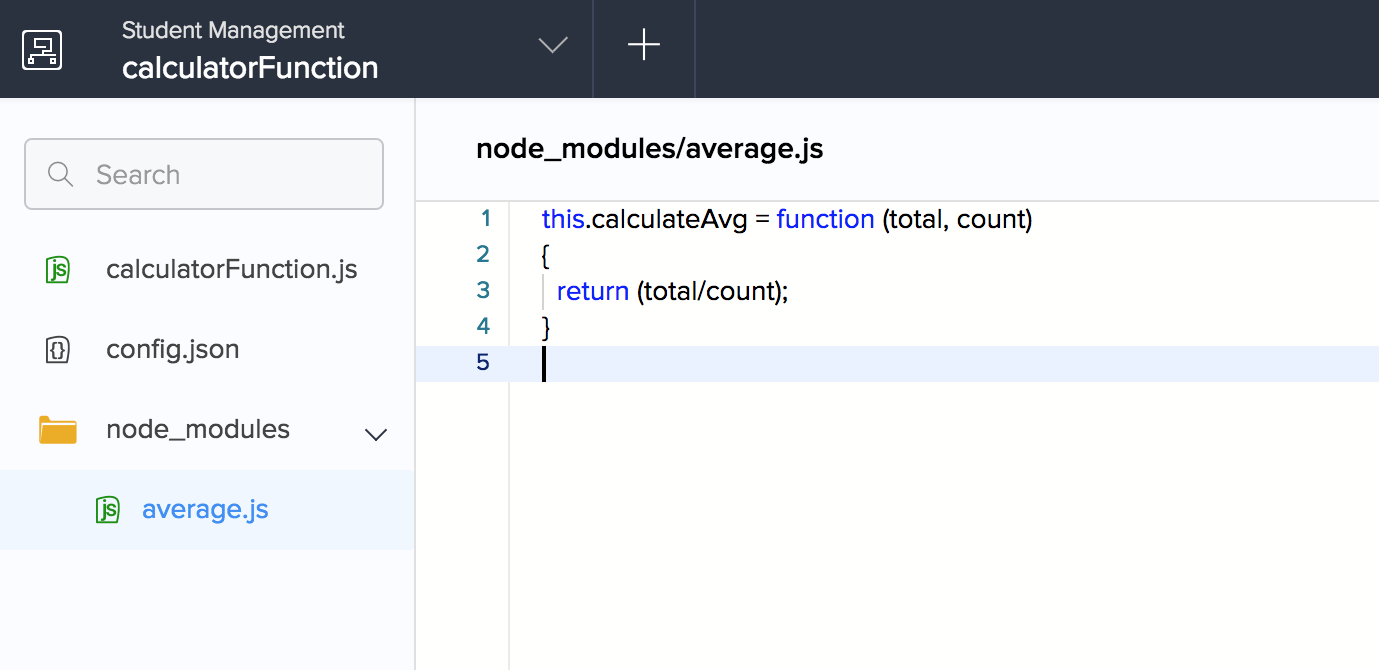Click the app logo icon in header
1379x670 pixels.
(42, 49)
